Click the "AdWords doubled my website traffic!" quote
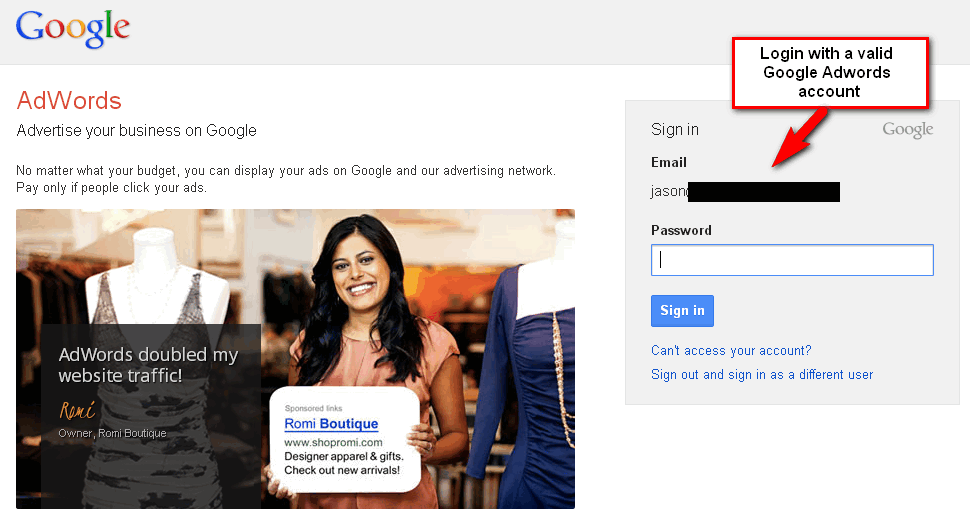 point(148,365)
